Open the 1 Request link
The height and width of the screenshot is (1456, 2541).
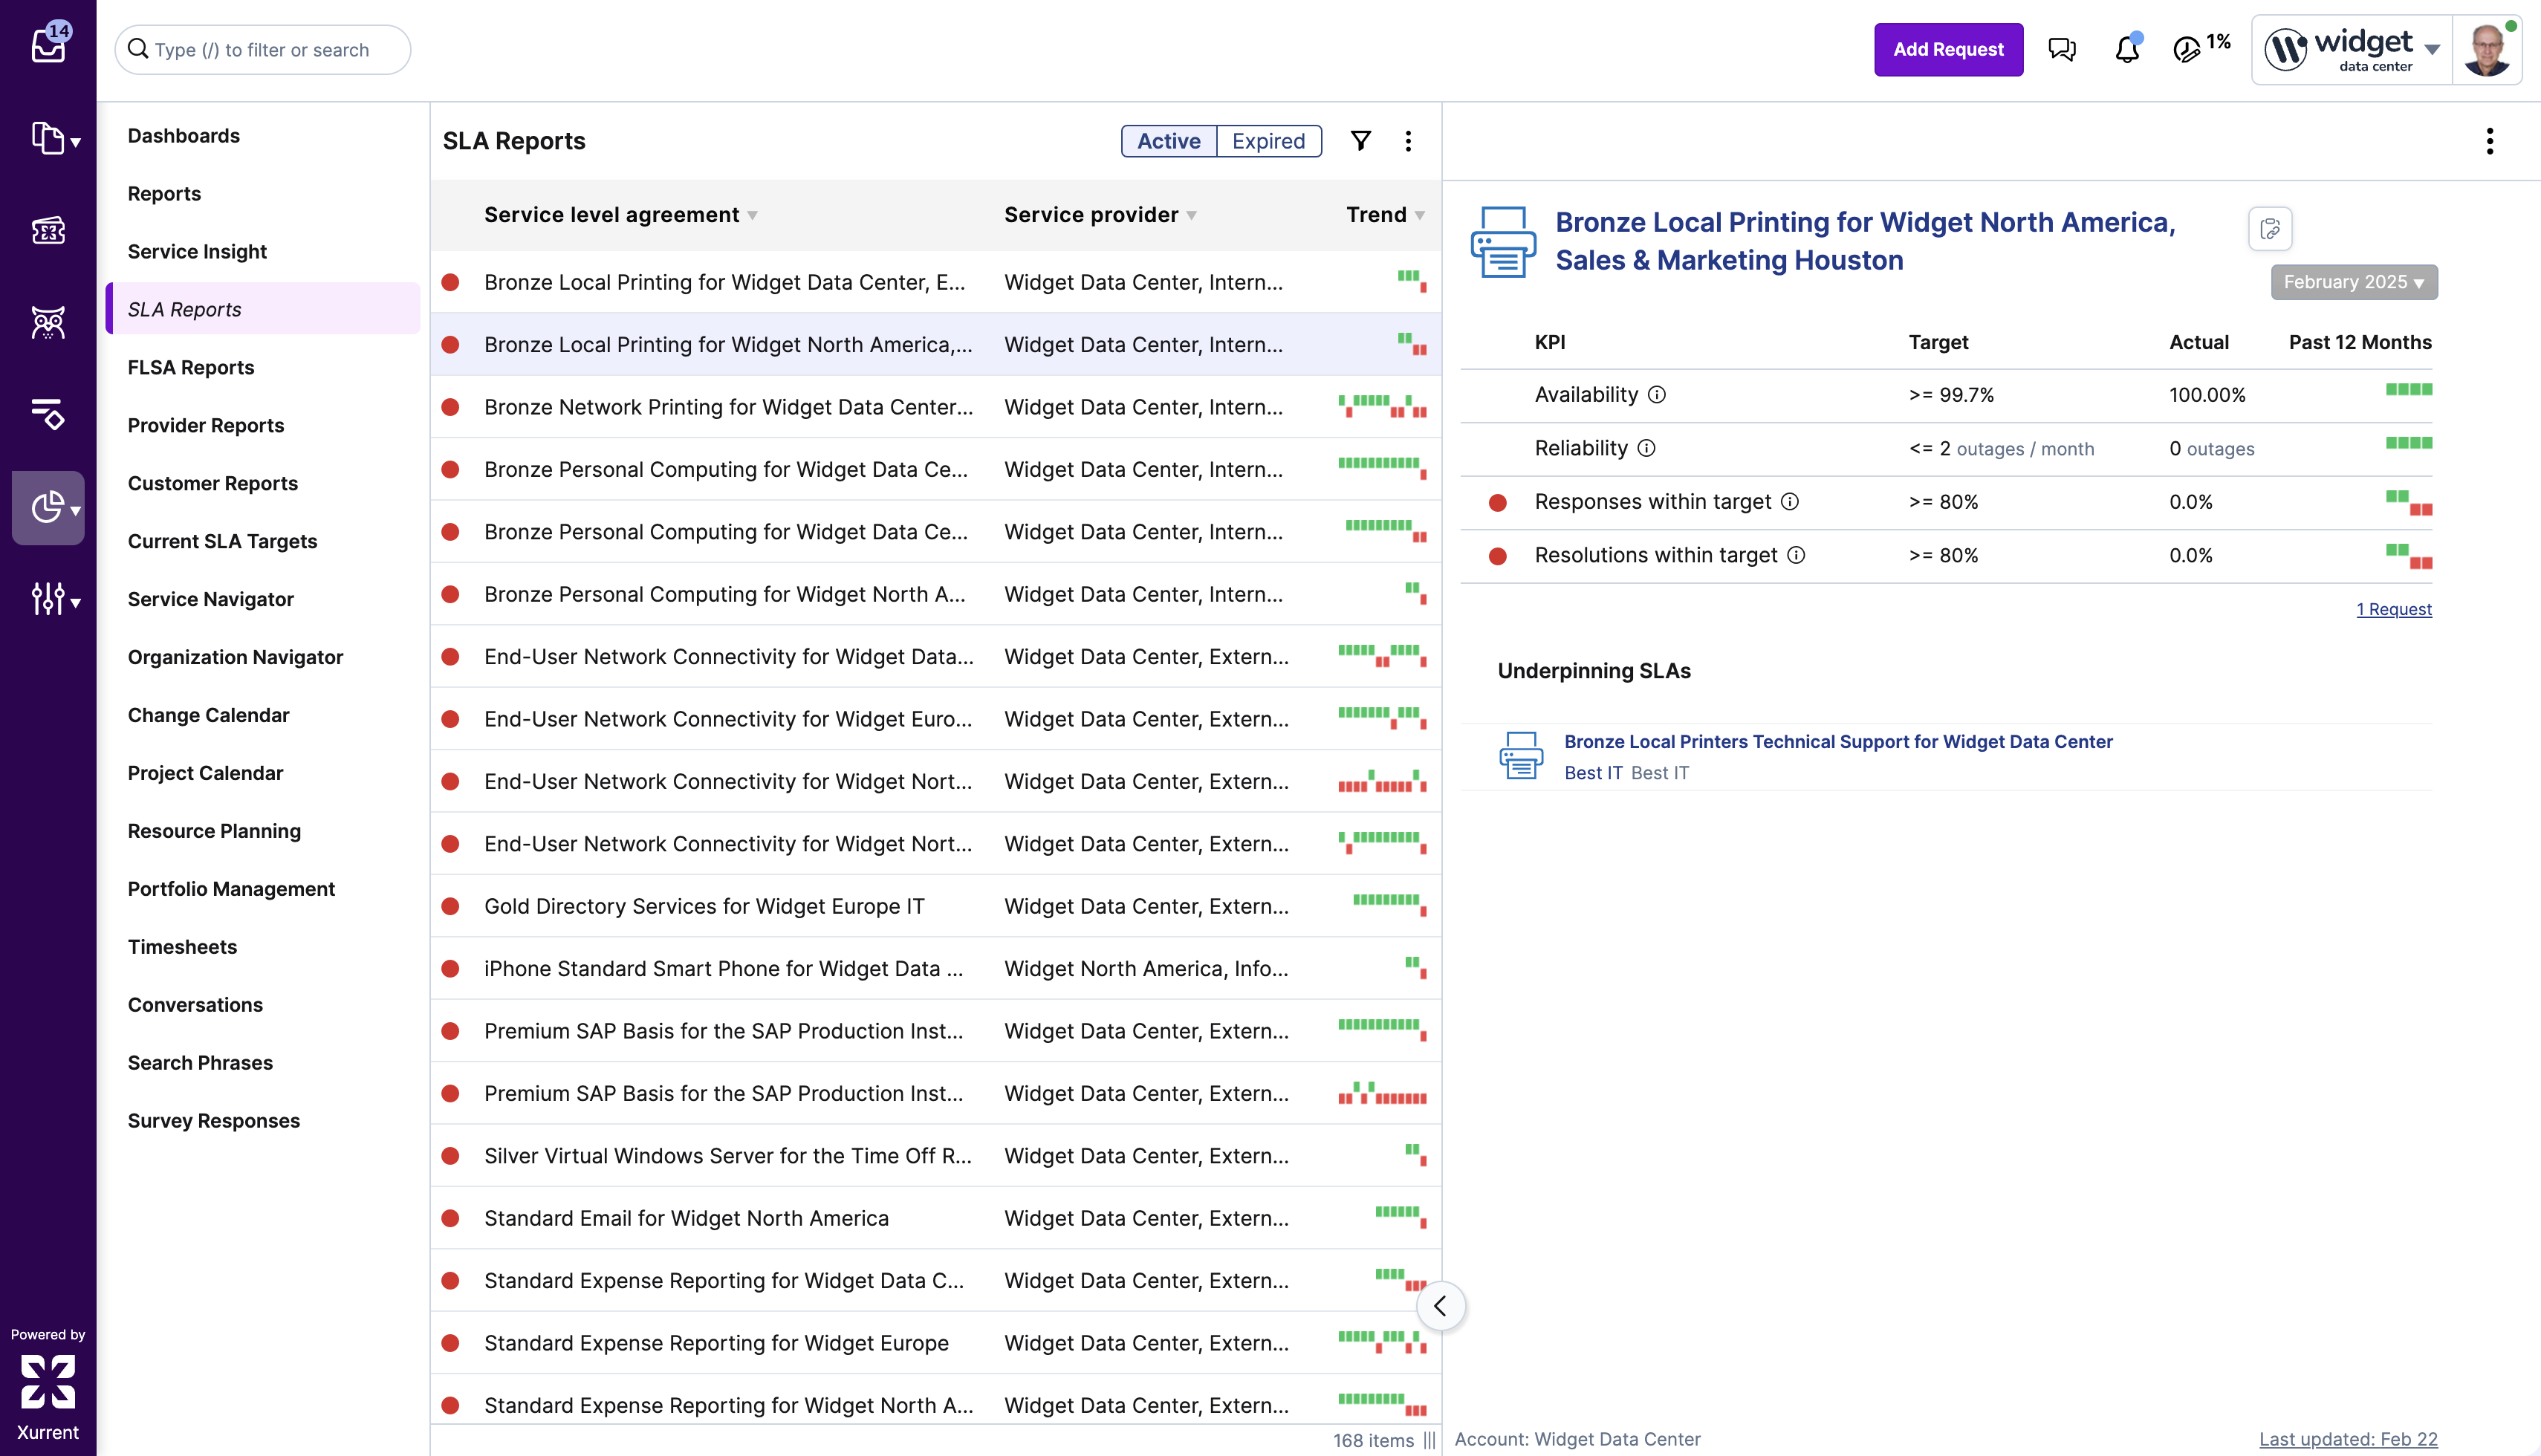click(x=2393, y=609)
